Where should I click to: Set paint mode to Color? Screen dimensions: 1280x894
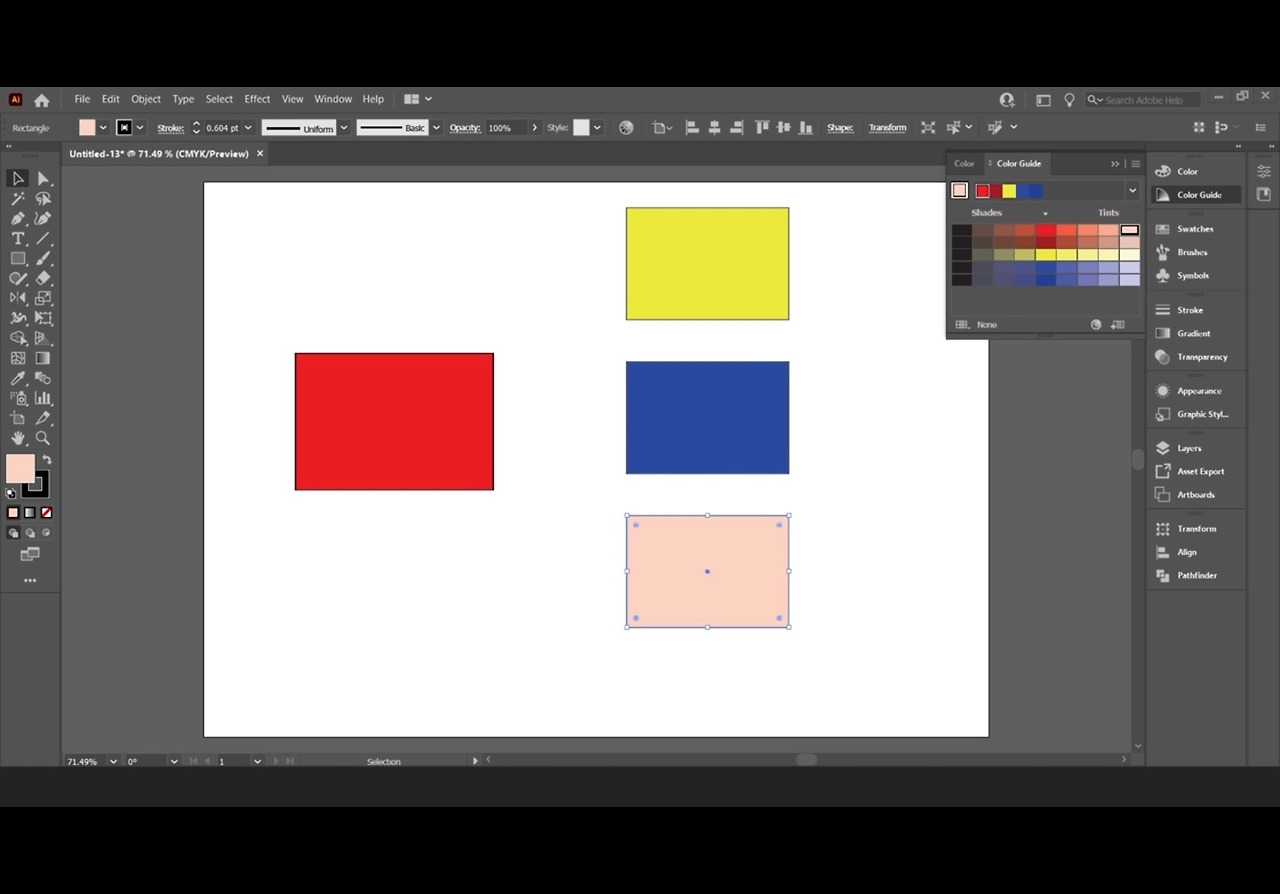[x=13, y=513]
